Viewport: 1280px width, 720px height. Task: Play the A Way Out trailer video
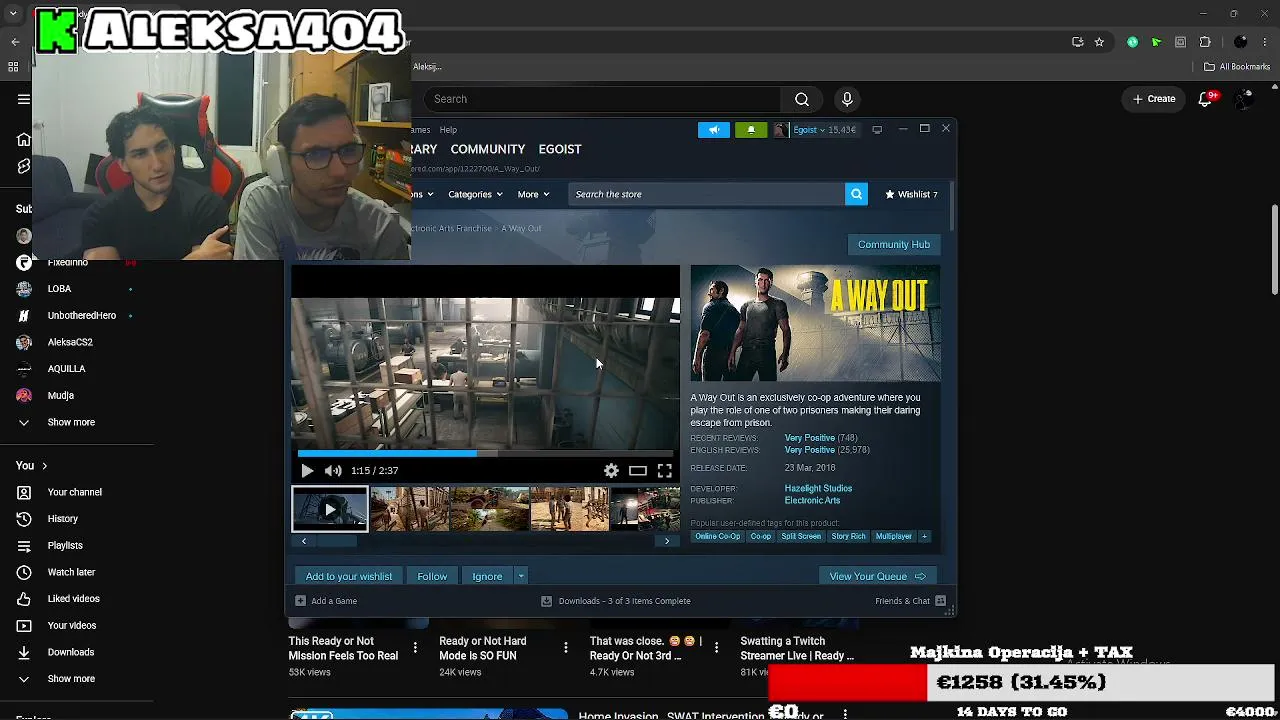click(x=307, y=471)
